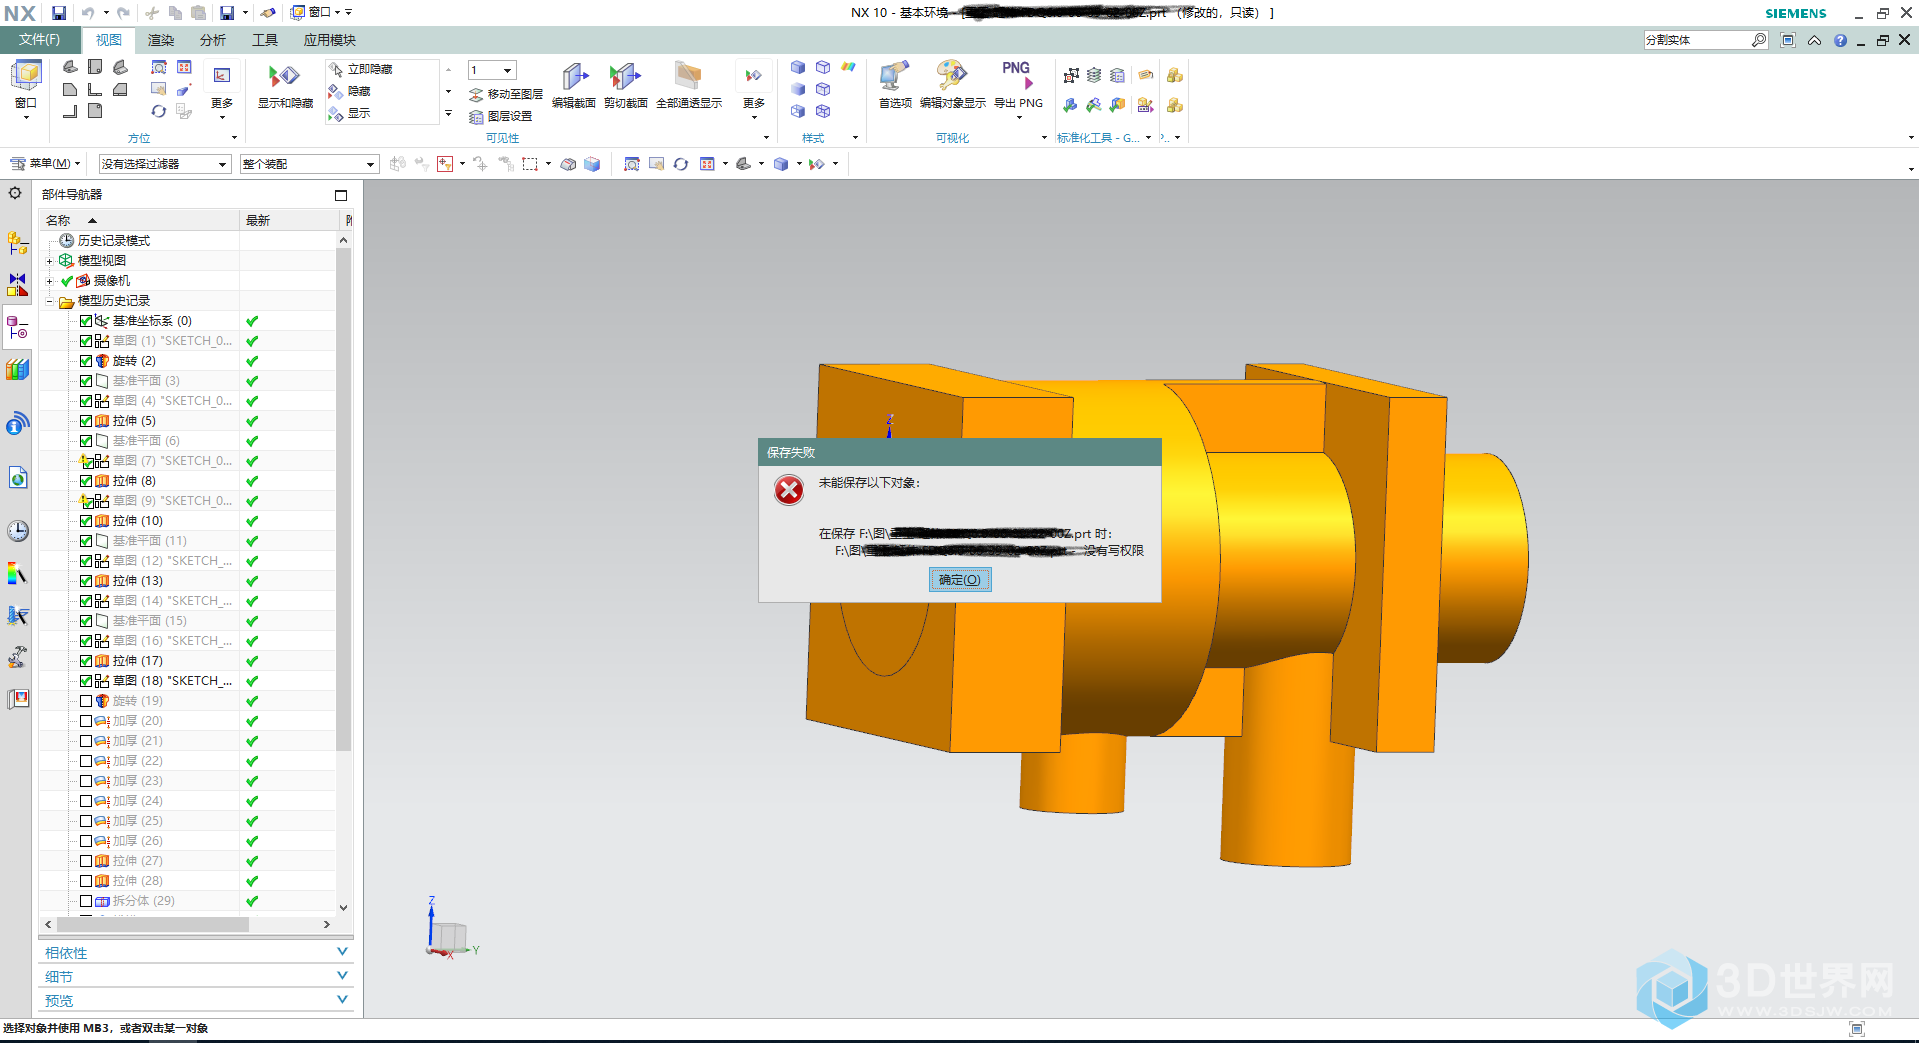Uncheck 拉伸 (8) feature checkbox
This screenshot has width=1919, height=1043.
click(x=86, y=481)
